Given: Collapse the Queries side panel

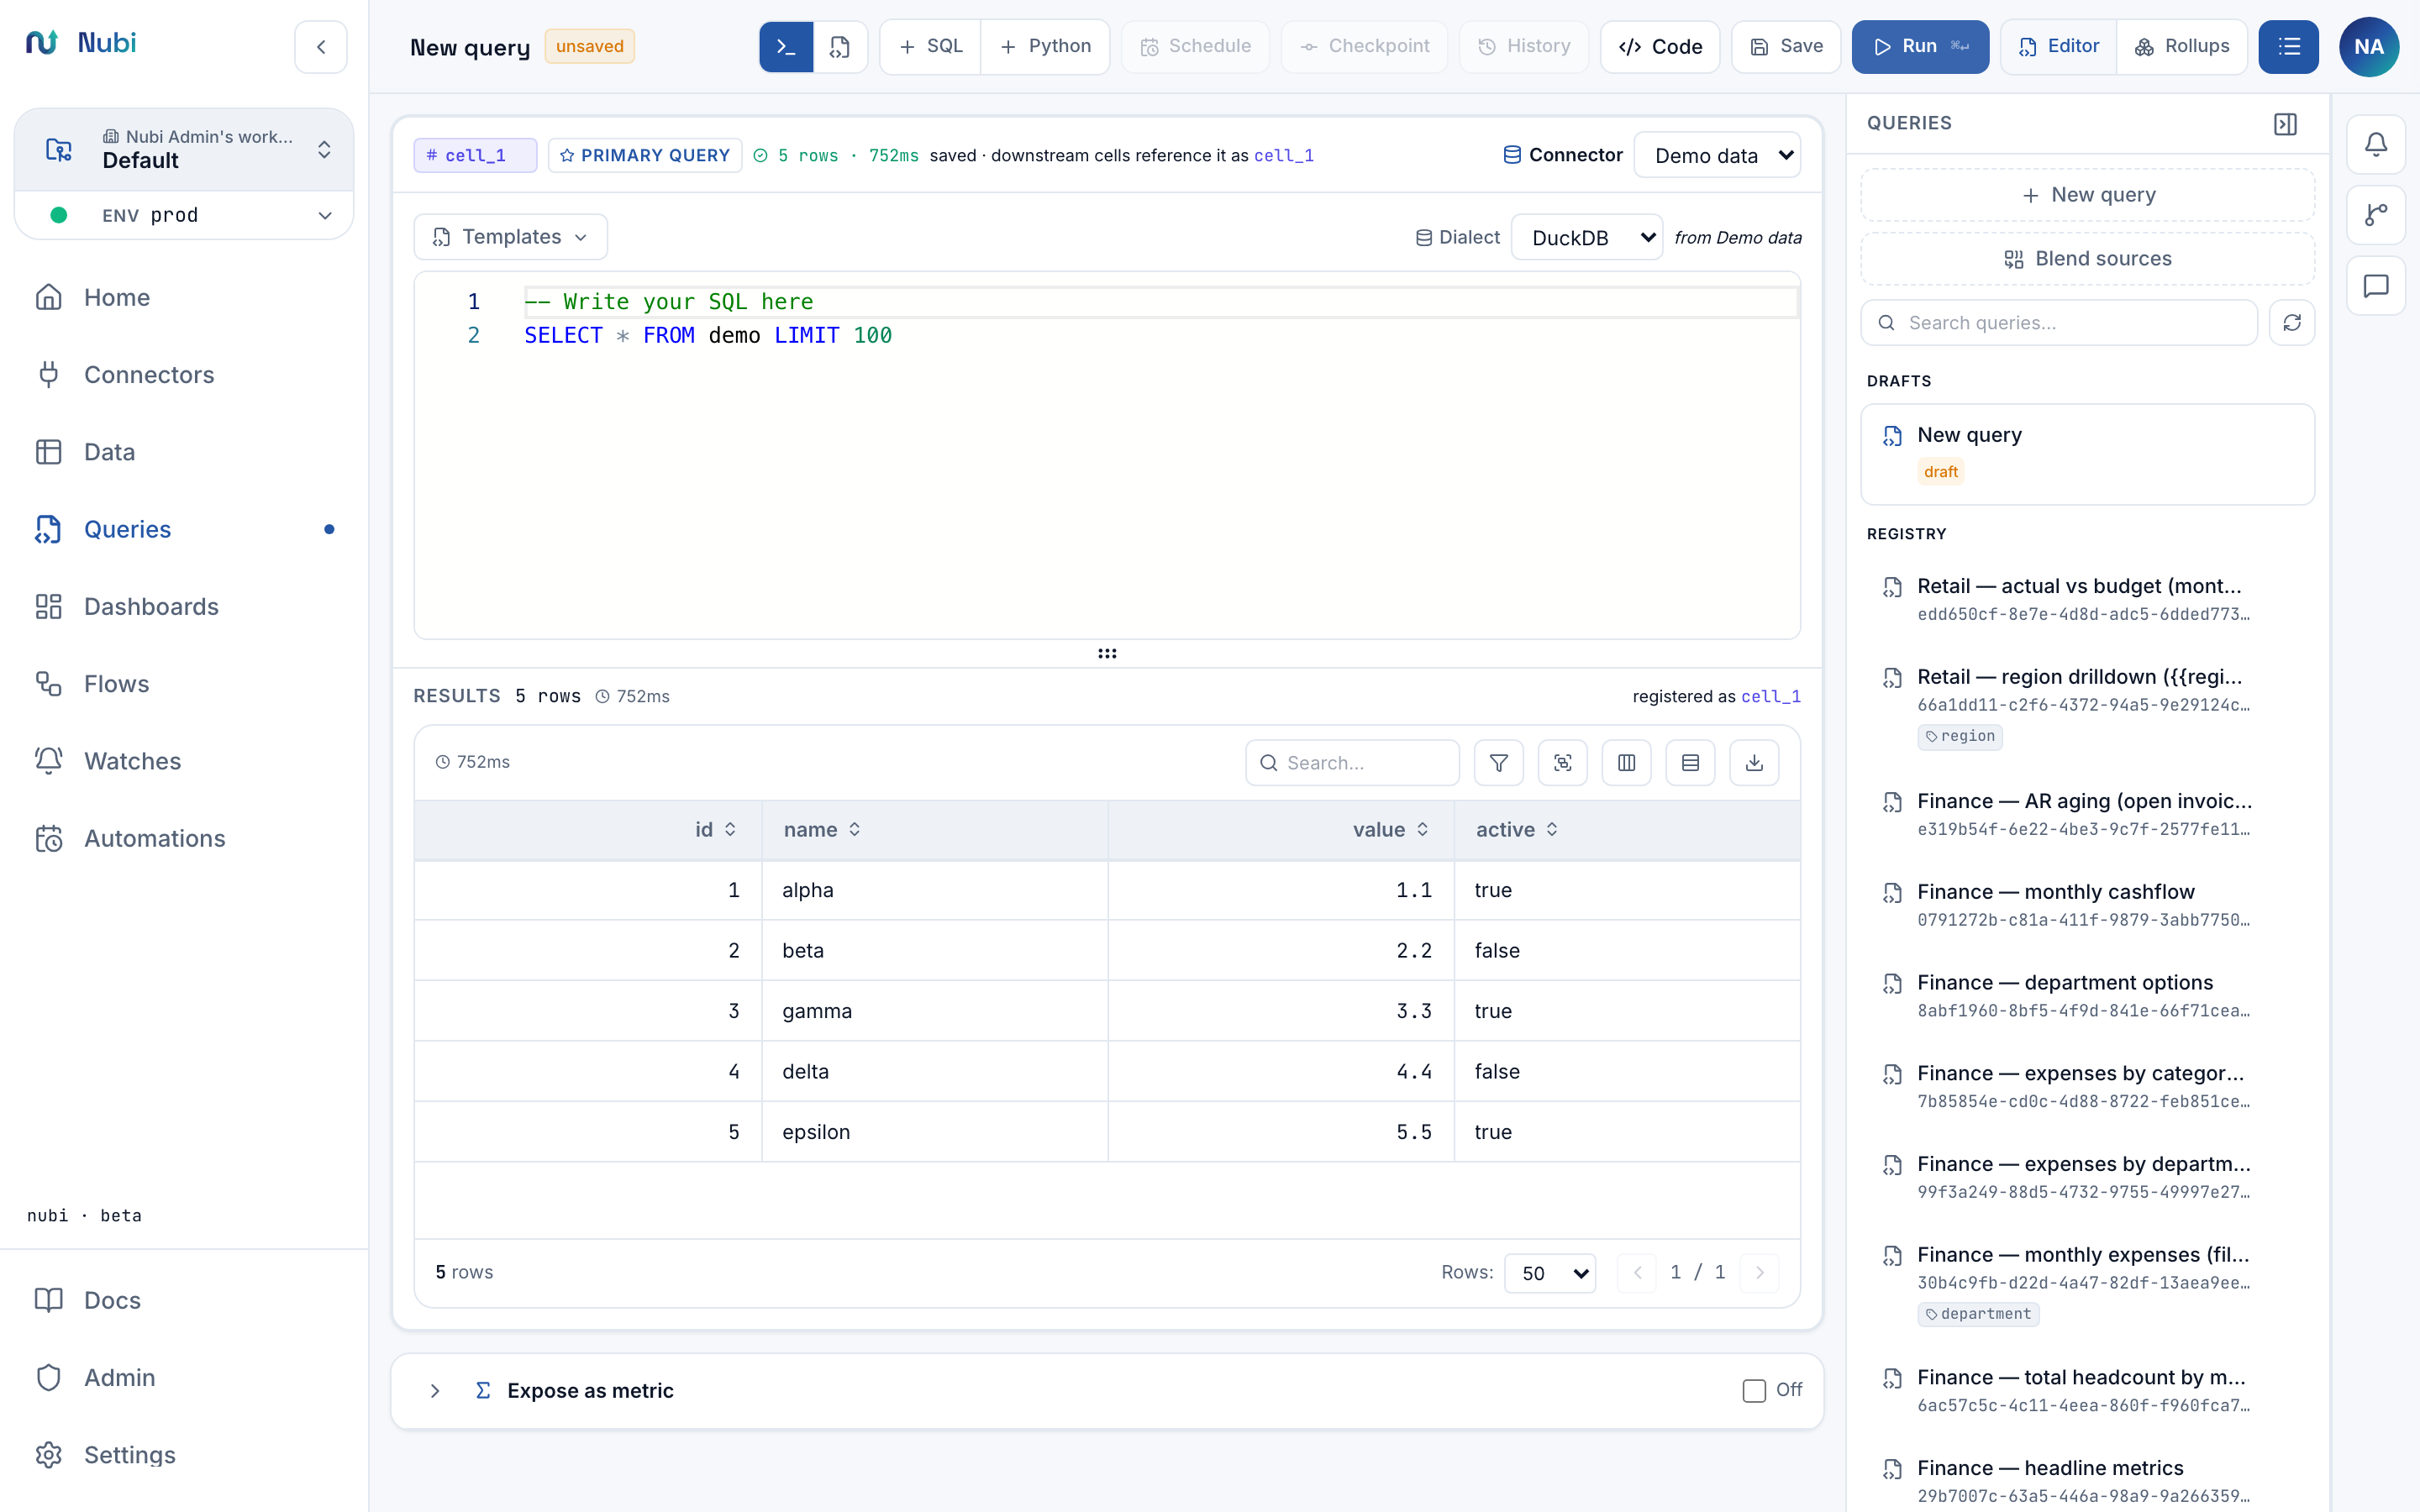Looking at the screenshot, I should tap(2285, 124).
